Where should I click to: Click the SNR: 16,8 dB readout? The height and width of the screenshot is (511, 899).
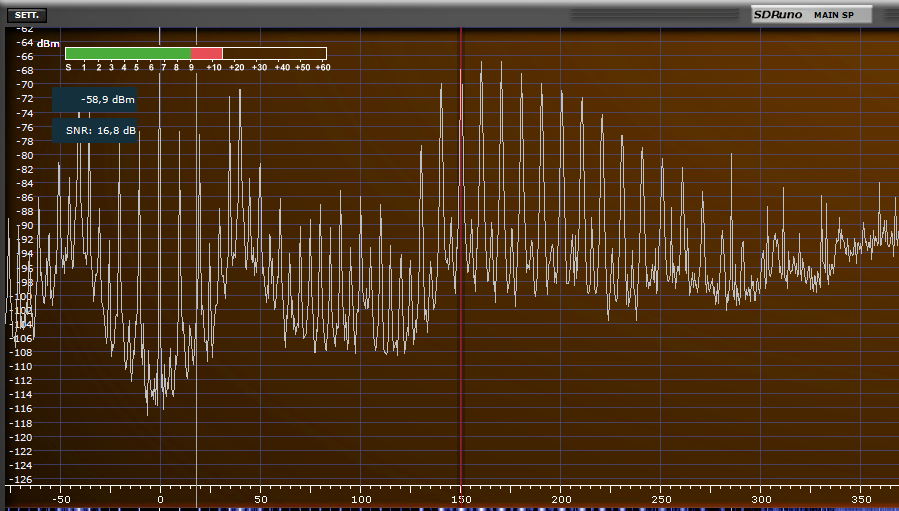coord(95,131)
